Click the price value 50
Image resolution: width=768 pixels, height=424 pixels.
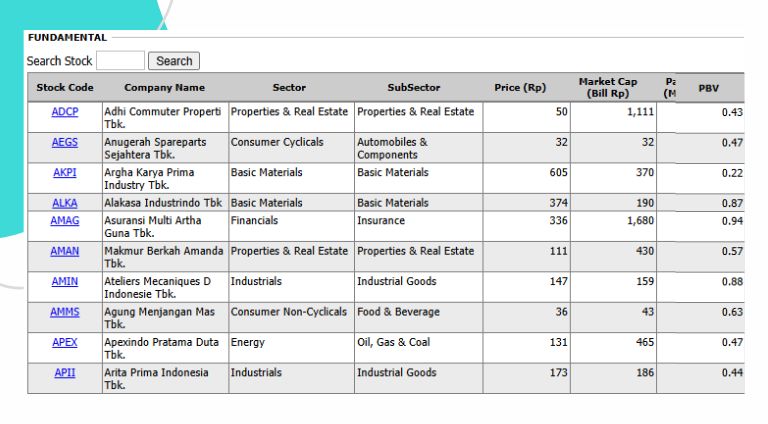pyautogui.click(x=562, y=112)
